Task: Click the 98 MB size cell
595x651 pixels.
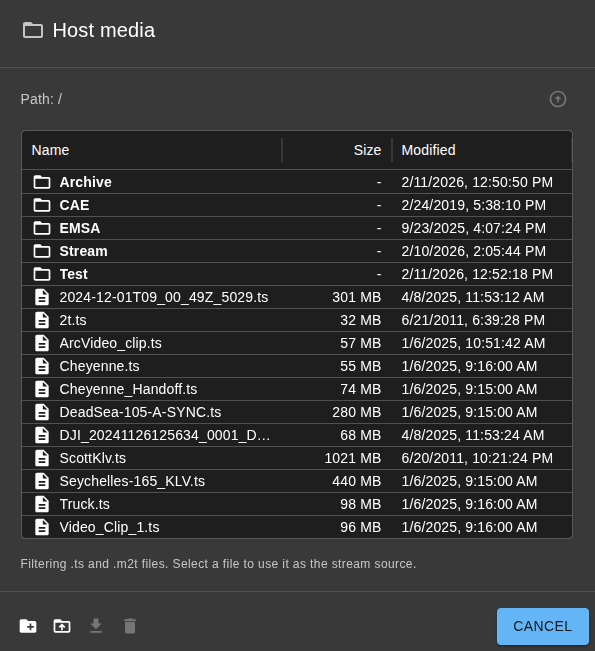Action: point(360,504)
